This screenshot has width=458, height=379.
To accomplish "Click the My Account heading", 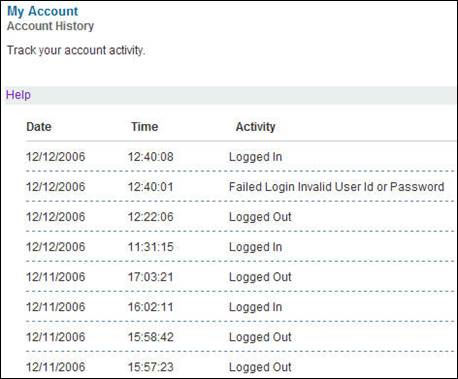I will [43, 11].
